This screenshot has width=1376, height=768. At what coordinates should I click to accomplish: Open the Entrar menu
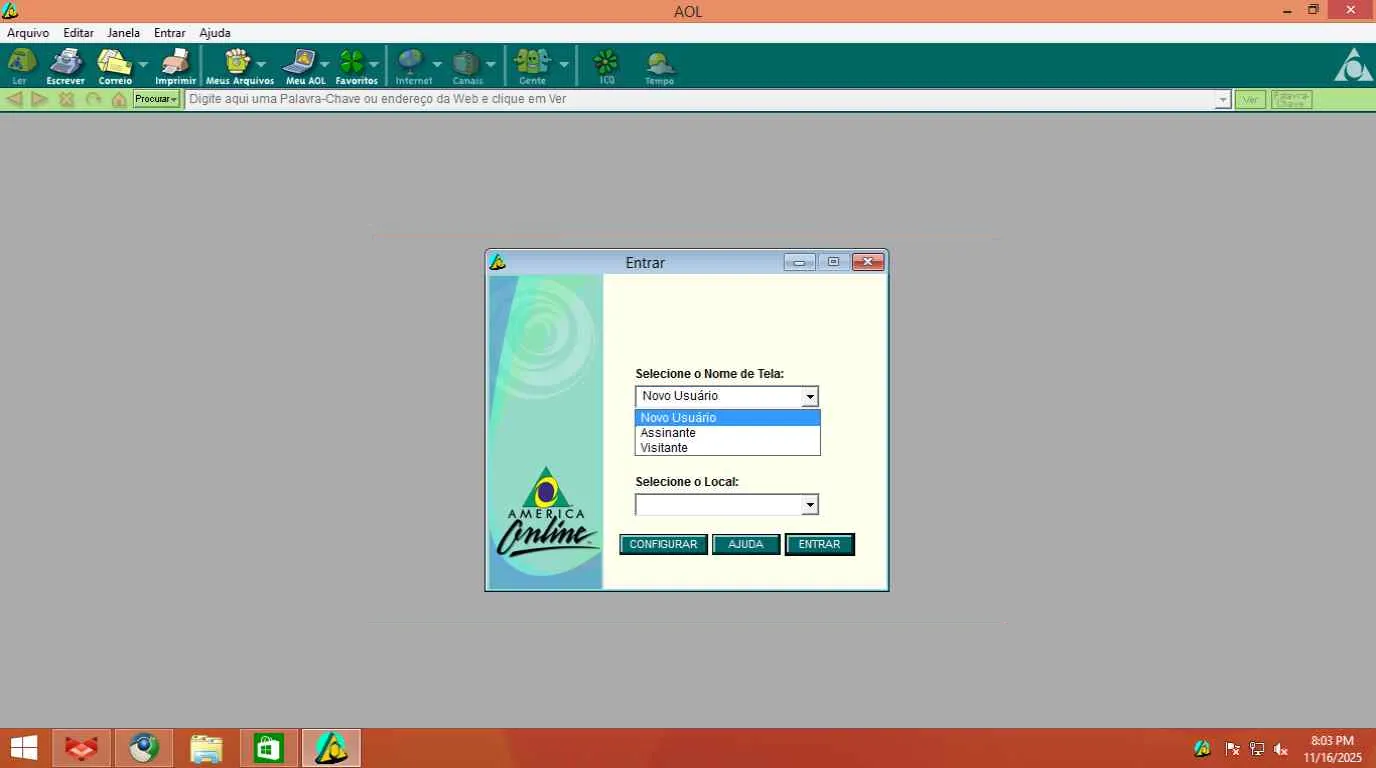pyautogui.click(x=170, y=33)
